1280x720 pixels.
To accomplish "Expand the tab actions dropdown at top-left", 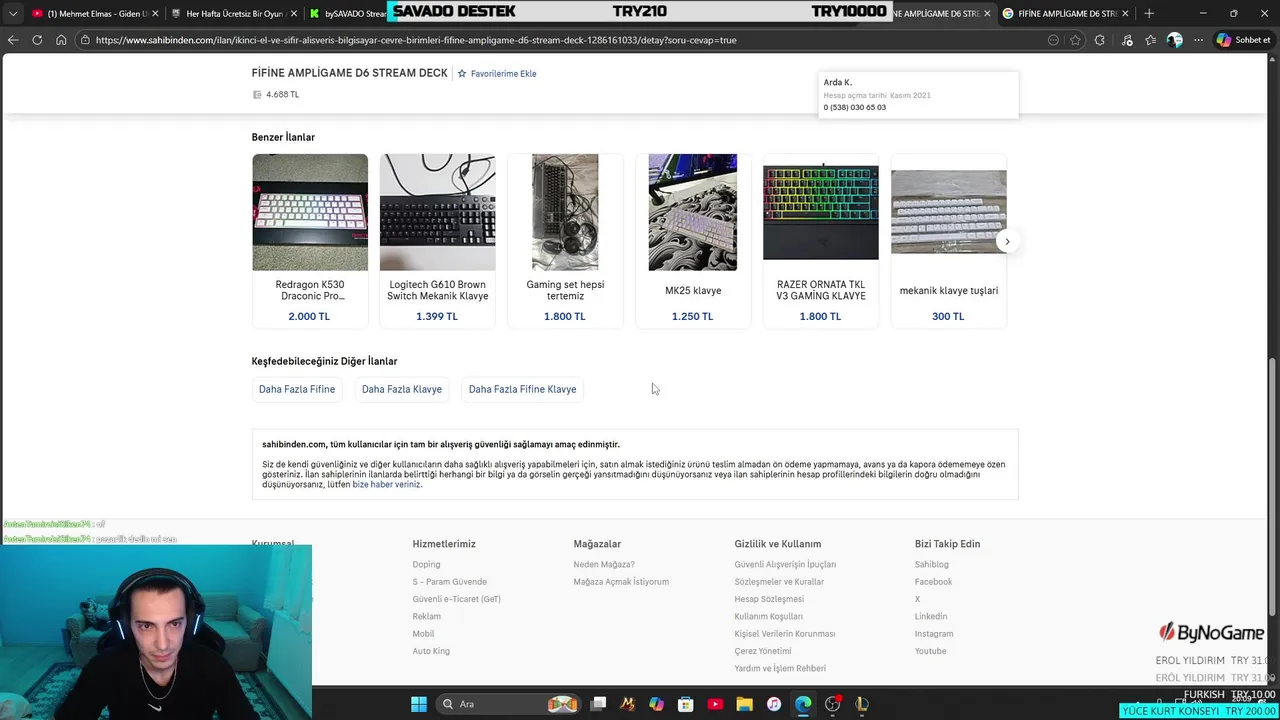I will (13, 13).
